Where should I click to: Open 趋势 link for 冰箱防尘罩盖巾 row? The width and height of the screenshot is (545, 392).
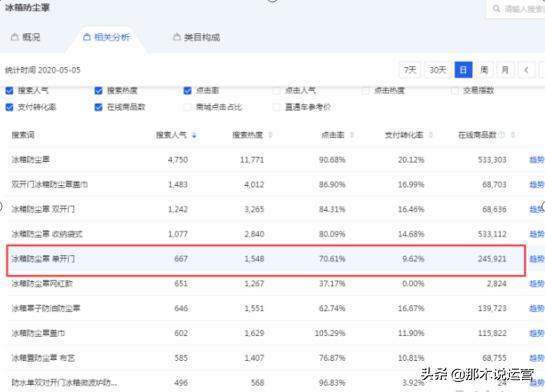click(x=536, y=333)
